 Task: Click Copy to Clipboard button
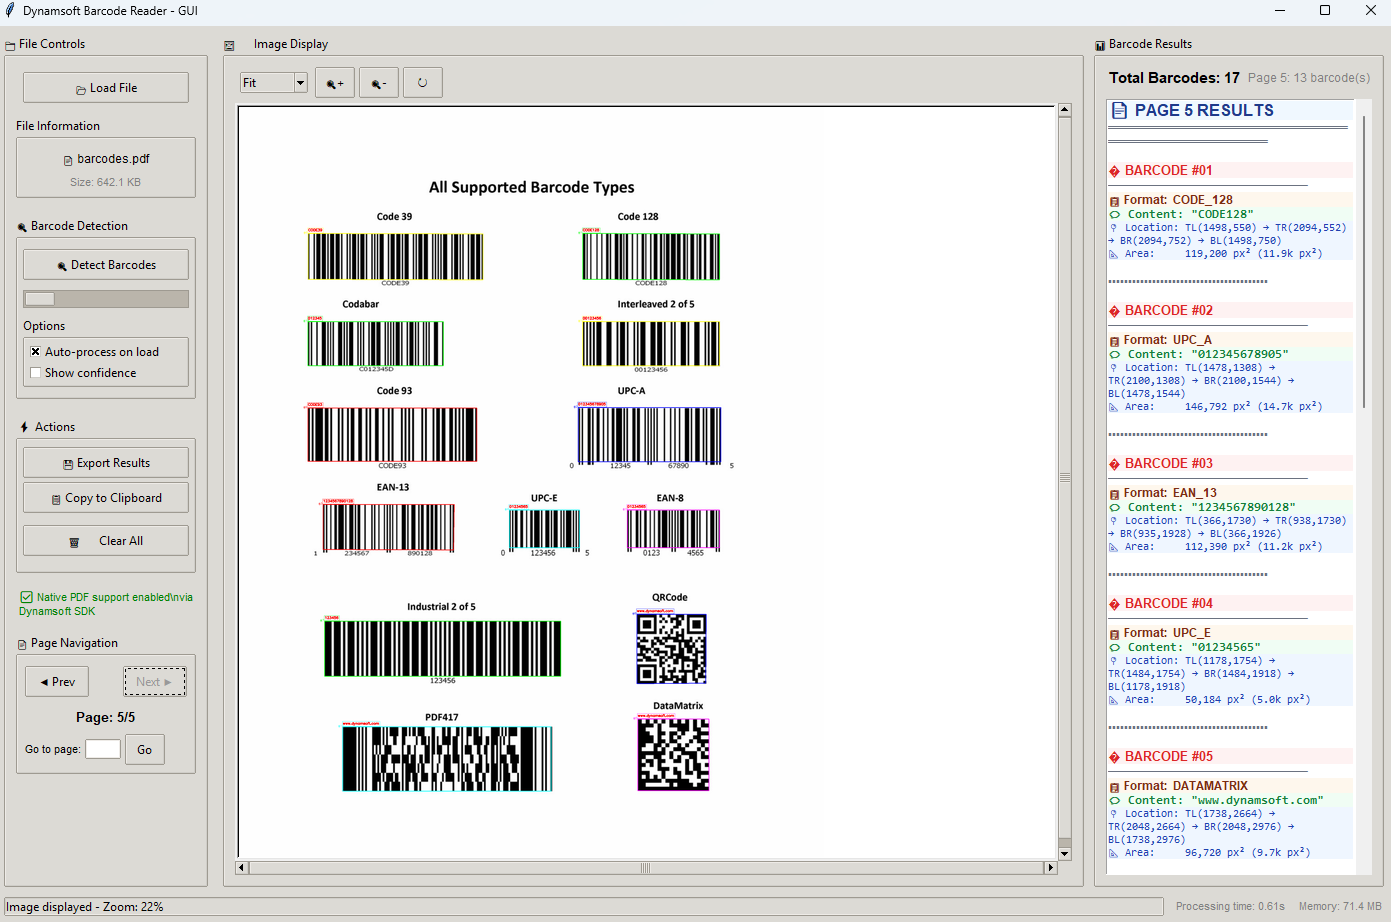106,498
